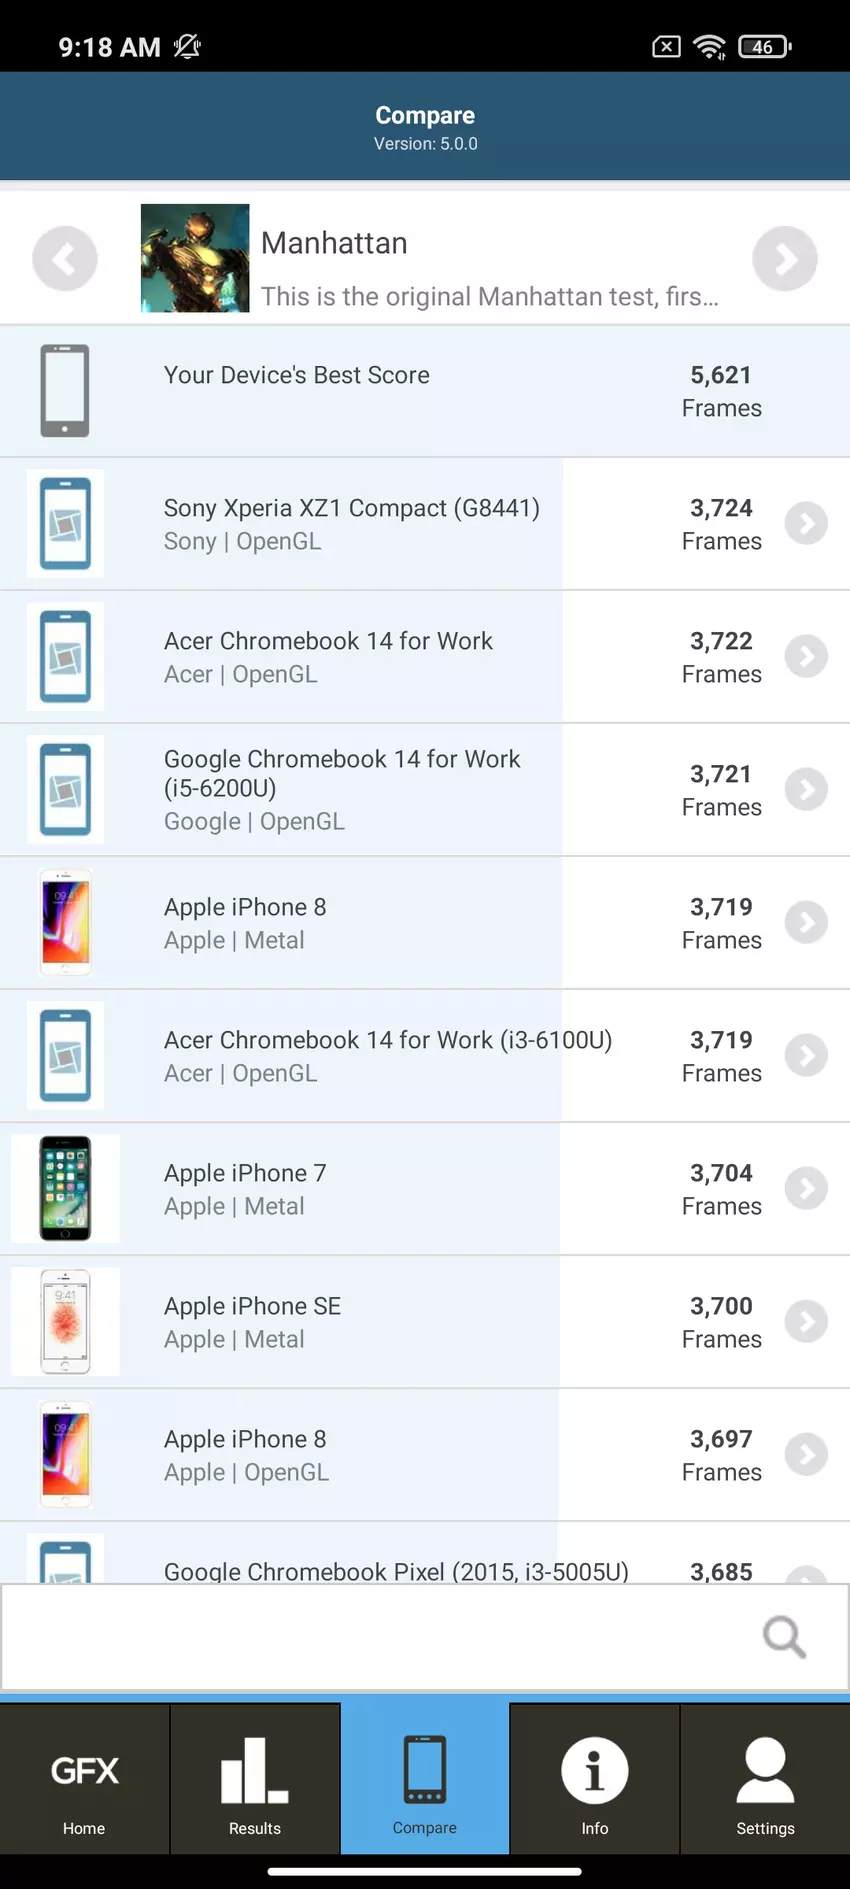
Task: Tap the search magnifier icon
Action: (784, 1637)
